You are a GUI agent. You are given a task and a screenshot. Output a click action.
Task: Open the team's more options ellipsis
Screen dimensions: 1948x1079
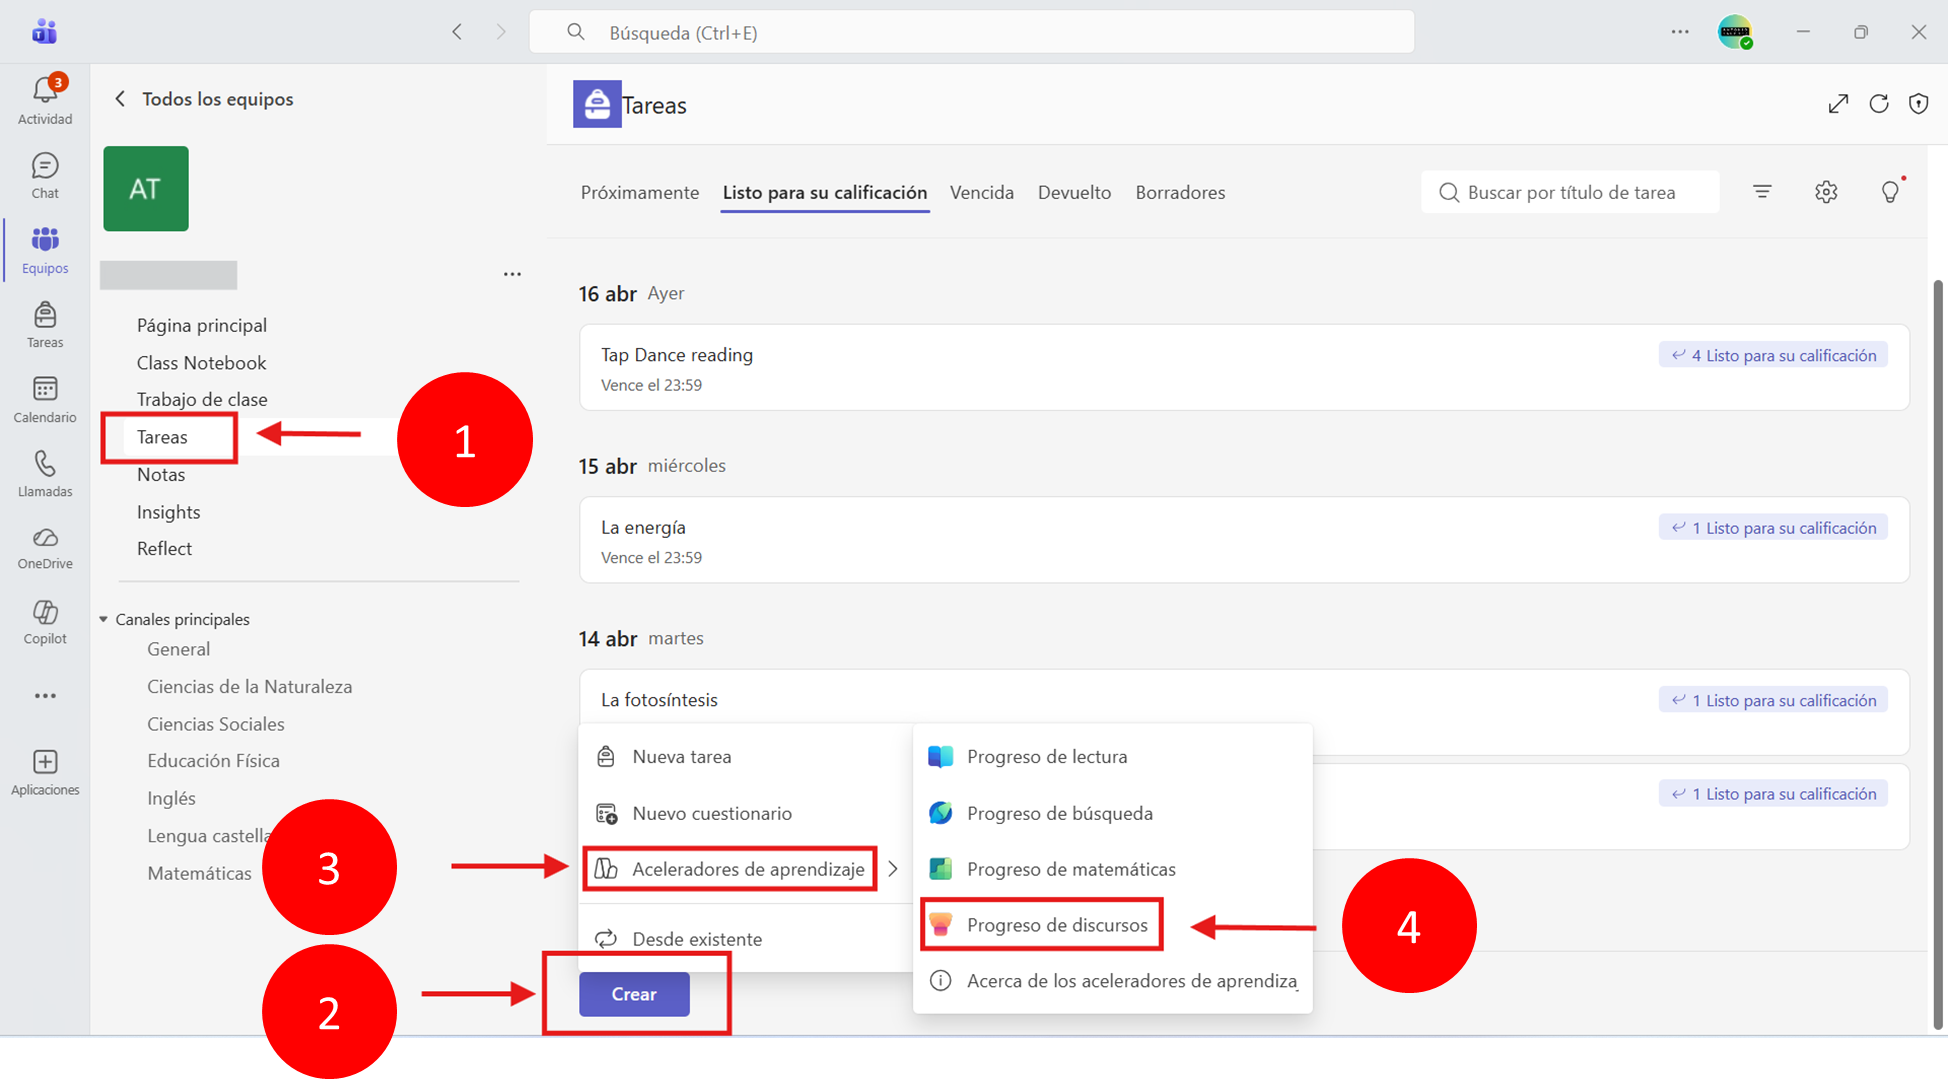point(512,274)
